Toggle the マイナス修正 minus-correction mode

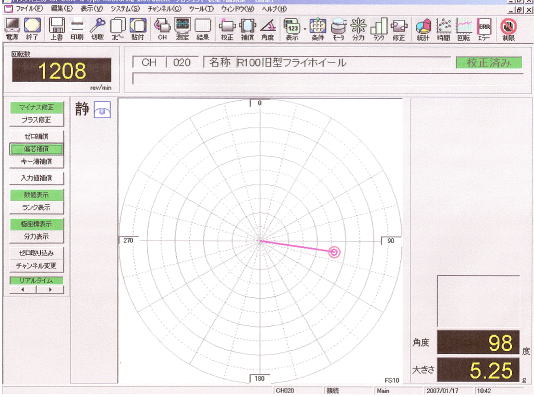[x=36, y=108]
